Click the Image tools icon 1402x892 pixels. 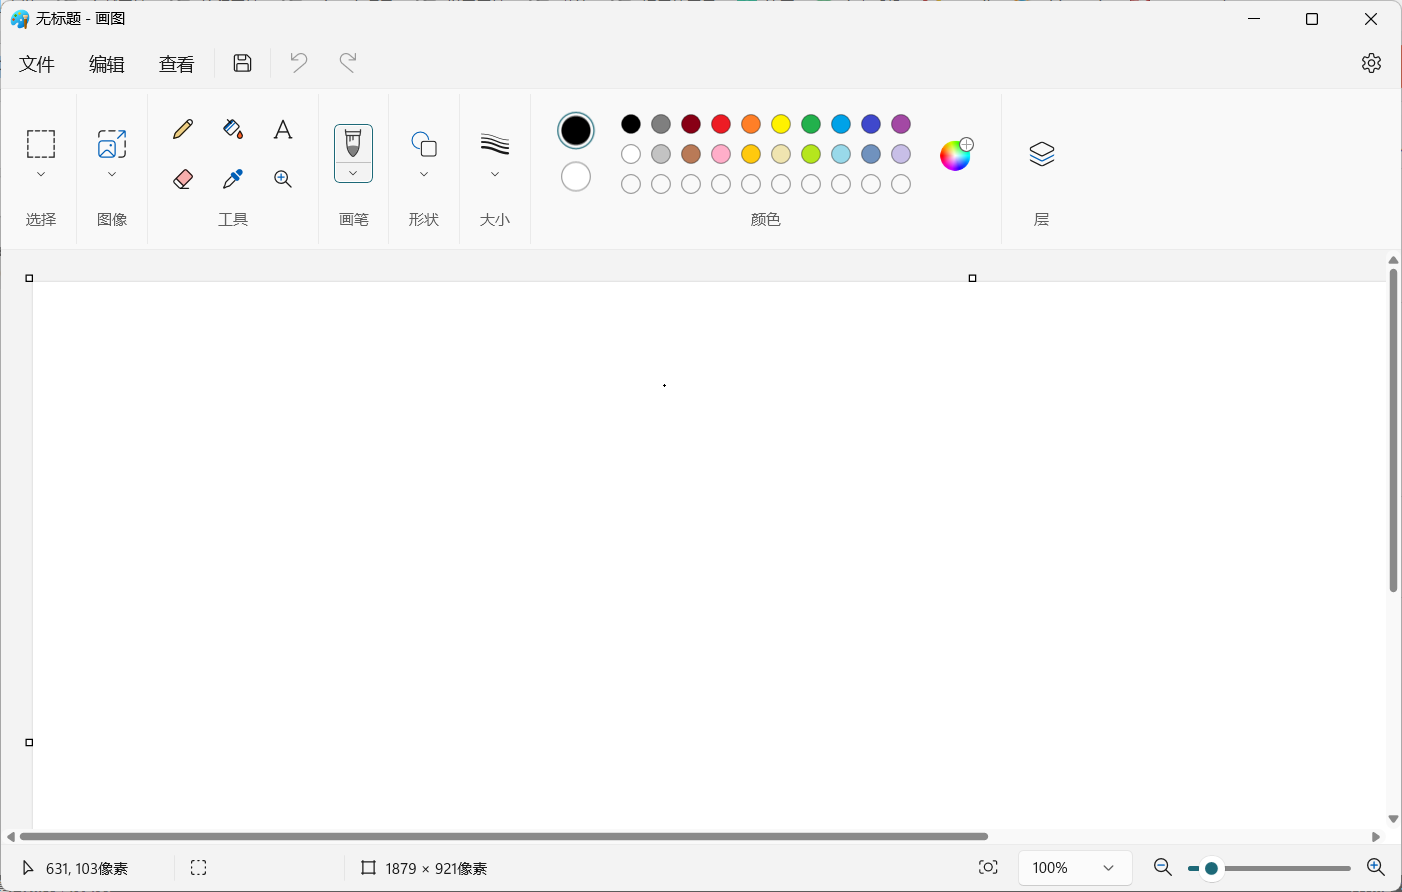coord(112,144)
